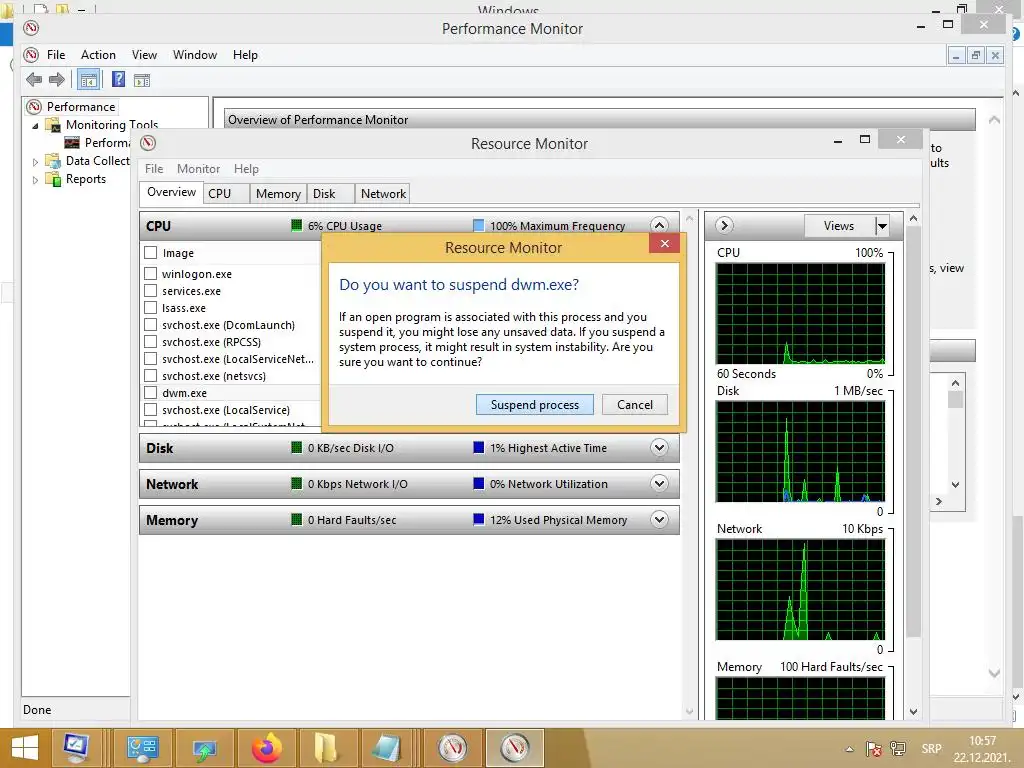The width and height of the screenshot is (1024, 768).
Task: Check svchost.exe (DcomLaunch) checkbox
Action: 151,325
